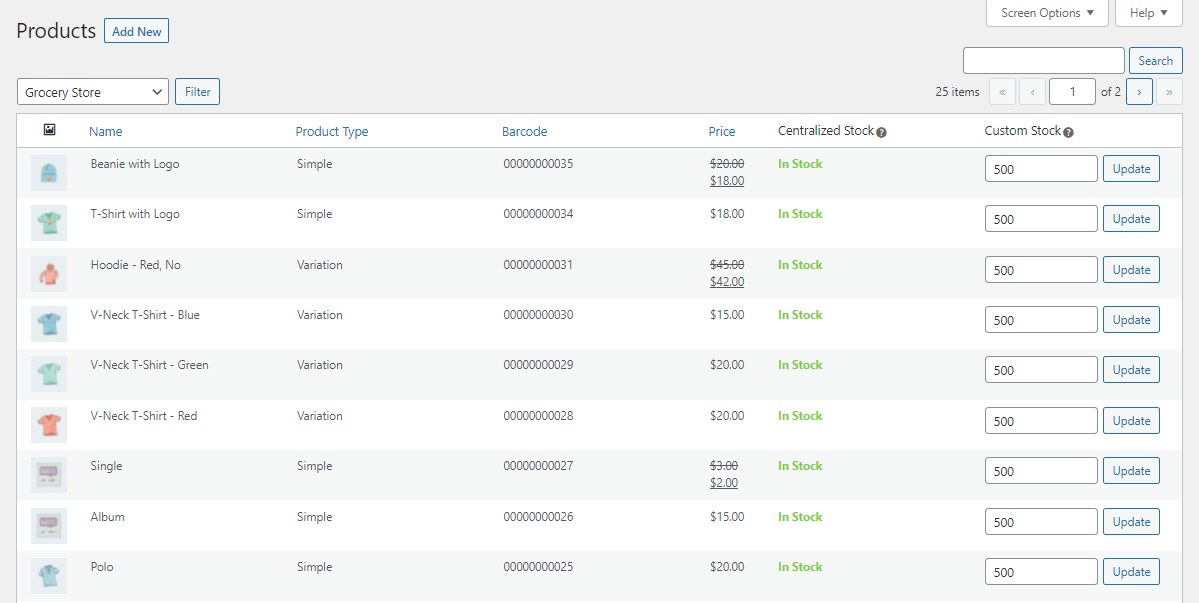This screenshot has height=603, width=1199.
Task: Open the Polo product thumbnail
Action: click(x=49, y=576)
